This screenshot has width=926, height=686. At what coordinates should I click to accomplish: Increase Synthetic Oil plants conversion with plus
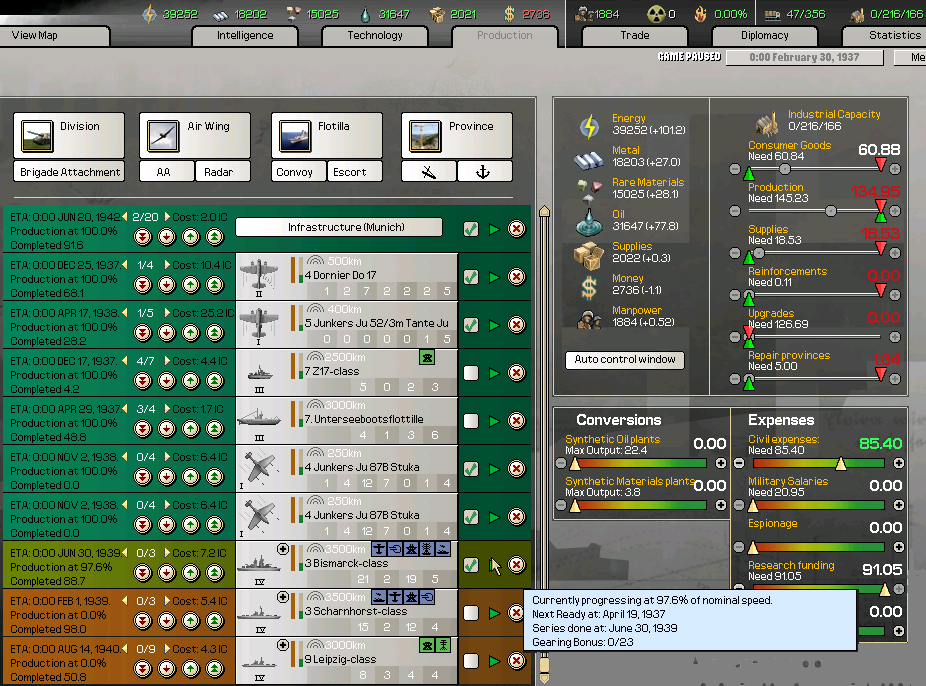(719, 463)
